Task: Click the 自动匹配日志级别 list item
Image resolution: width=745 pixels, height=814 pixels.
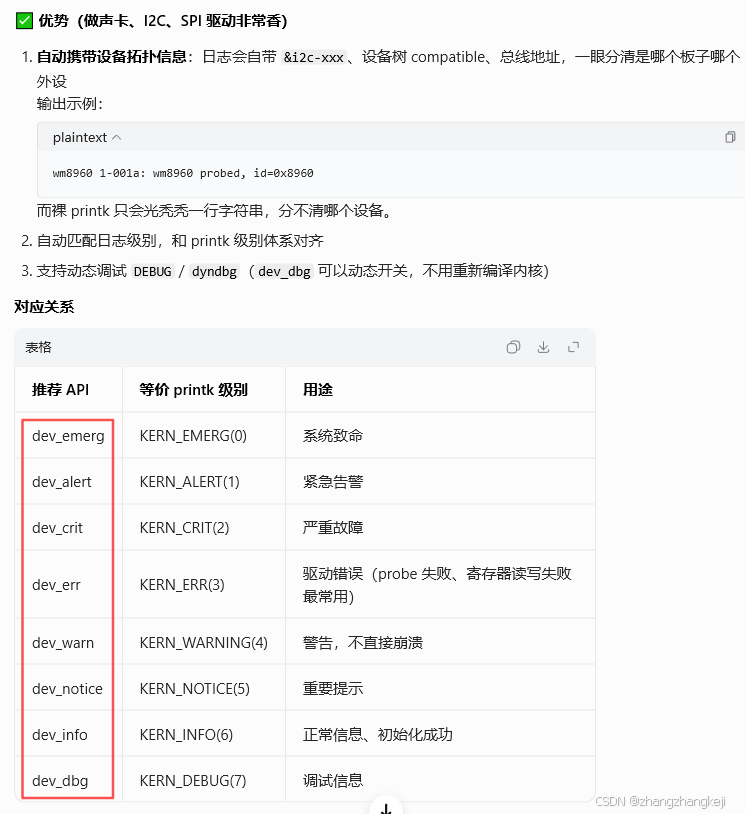Action: point(180,241)
